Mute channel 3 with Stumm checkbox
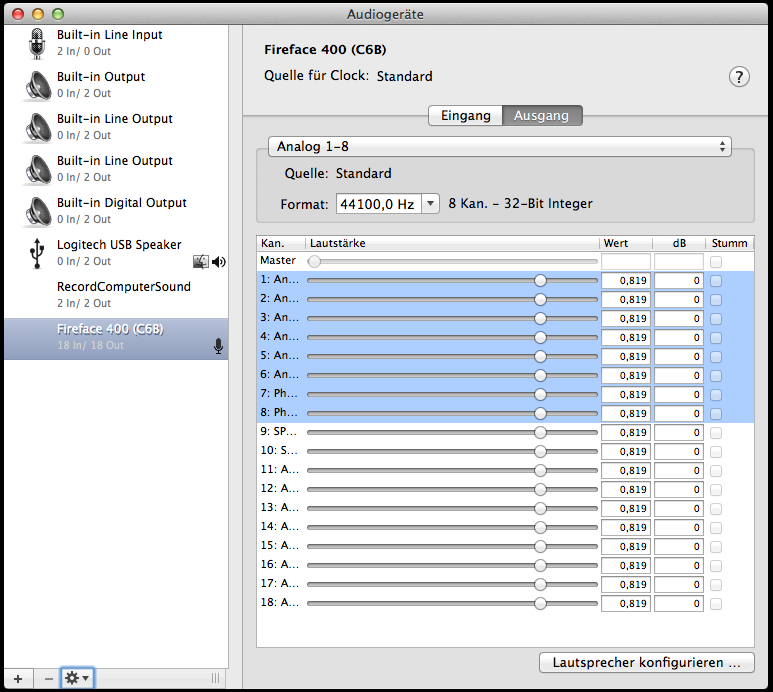Viewport: 773px width, 692px height. point(716,319)
